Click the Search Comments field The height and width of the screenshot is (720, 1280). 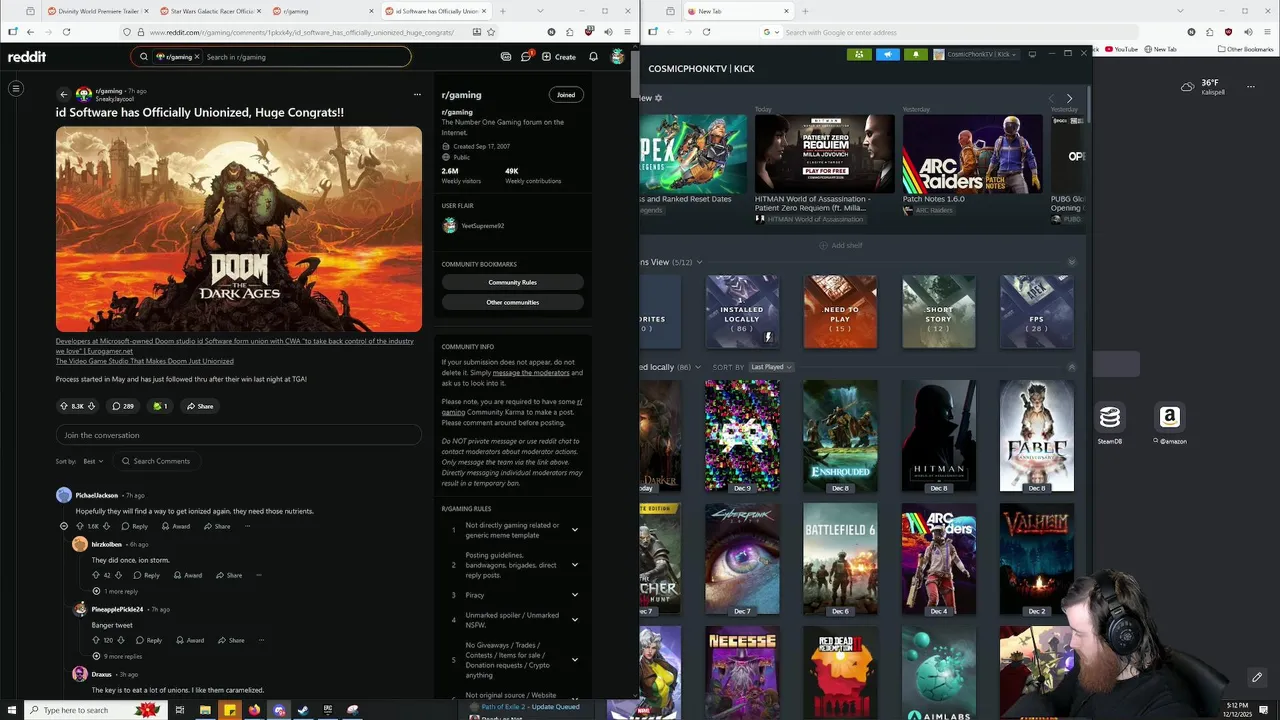pyautogui.click(x=158, y=461)
